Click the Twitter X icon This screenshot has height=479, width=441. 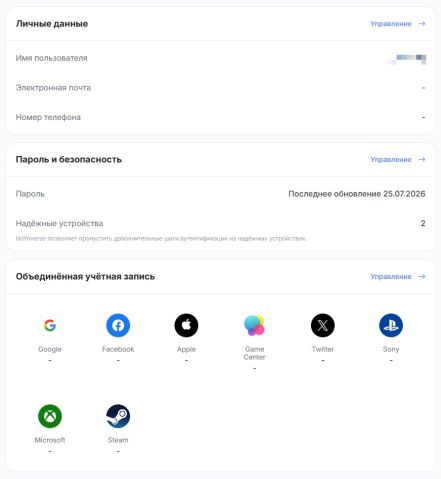[323, 325]
